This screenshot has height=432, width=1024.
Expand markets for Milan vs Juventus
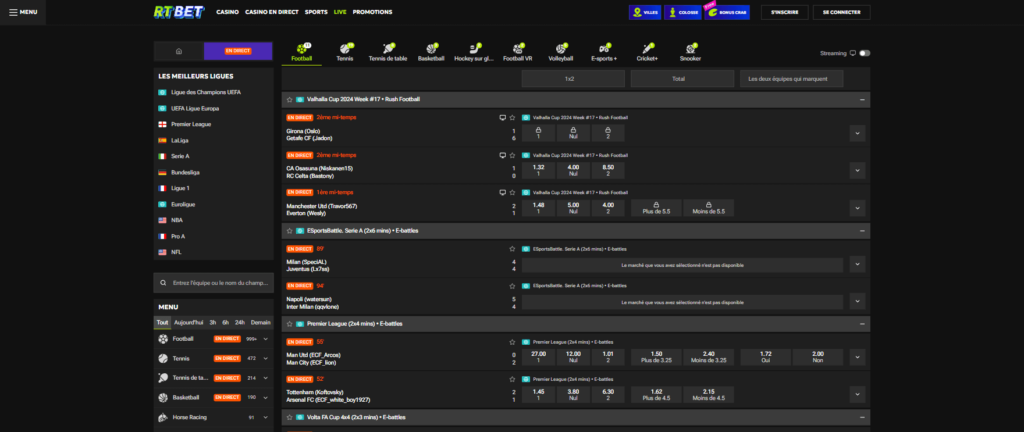pos(857,264)
